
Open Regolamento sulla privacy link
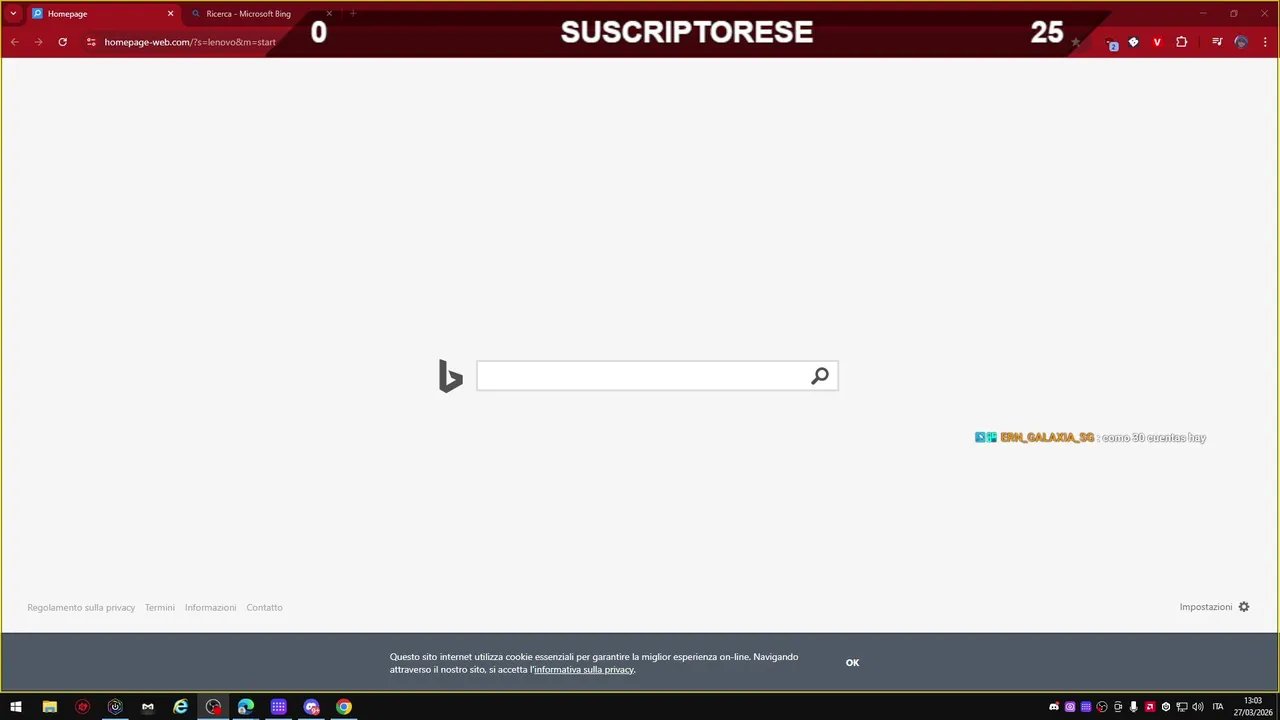pyautogui.click(x=81, y=607)
